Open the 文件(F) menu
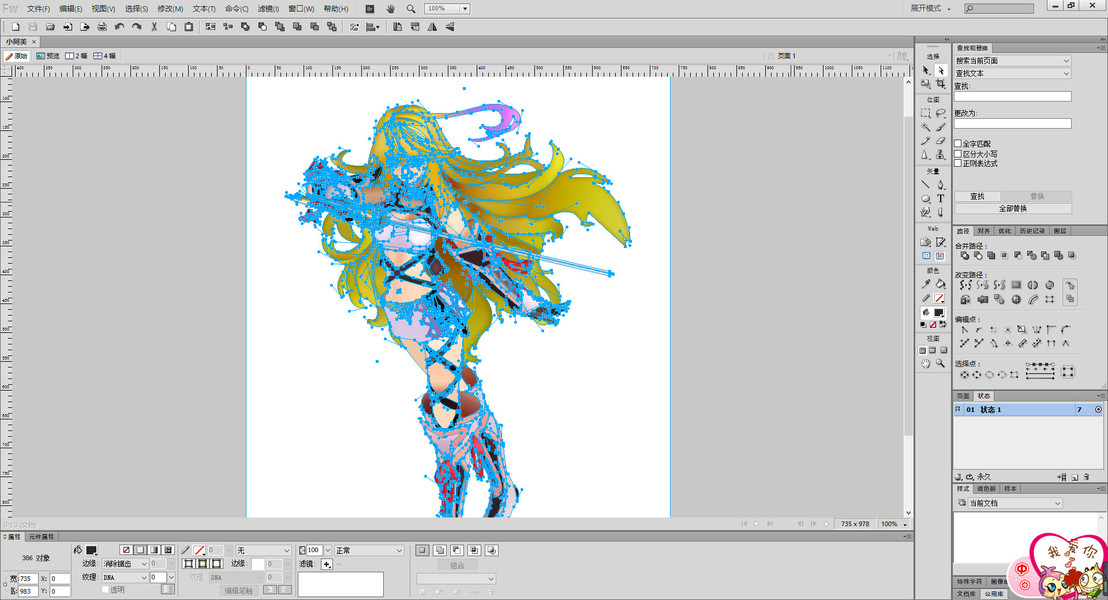The height and width of the screenshot is (600, 1108). coord(38,8)
